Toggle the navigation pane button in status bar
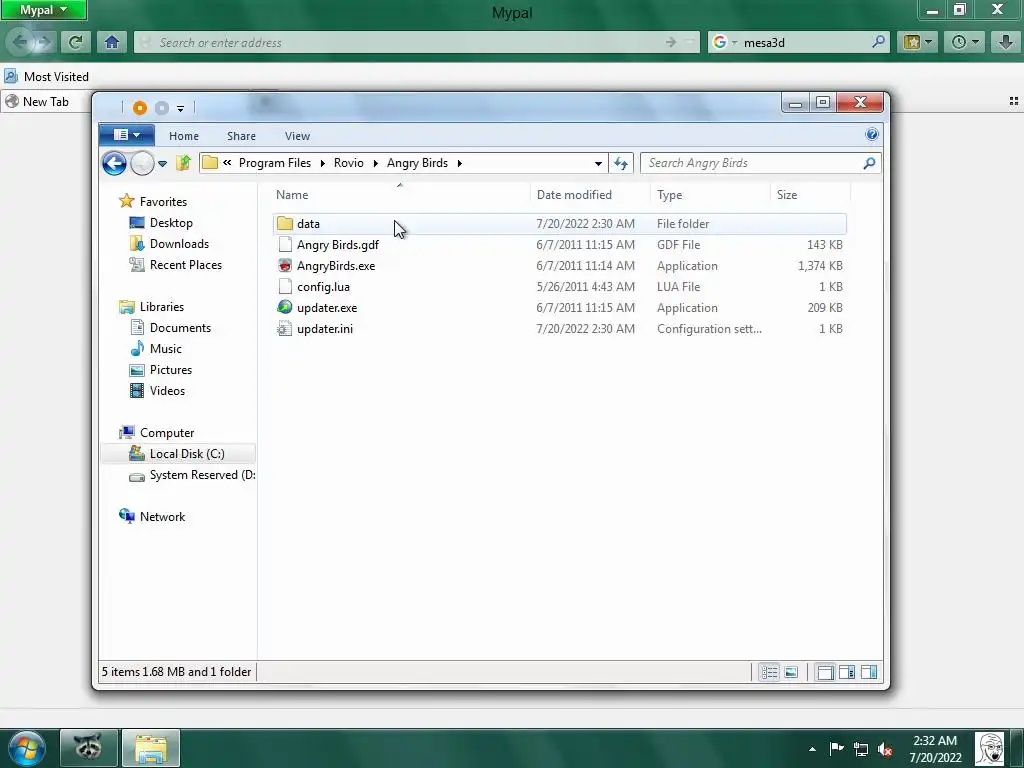The height and width of the screenshot is (768, 1024). [x=825, y=672]
